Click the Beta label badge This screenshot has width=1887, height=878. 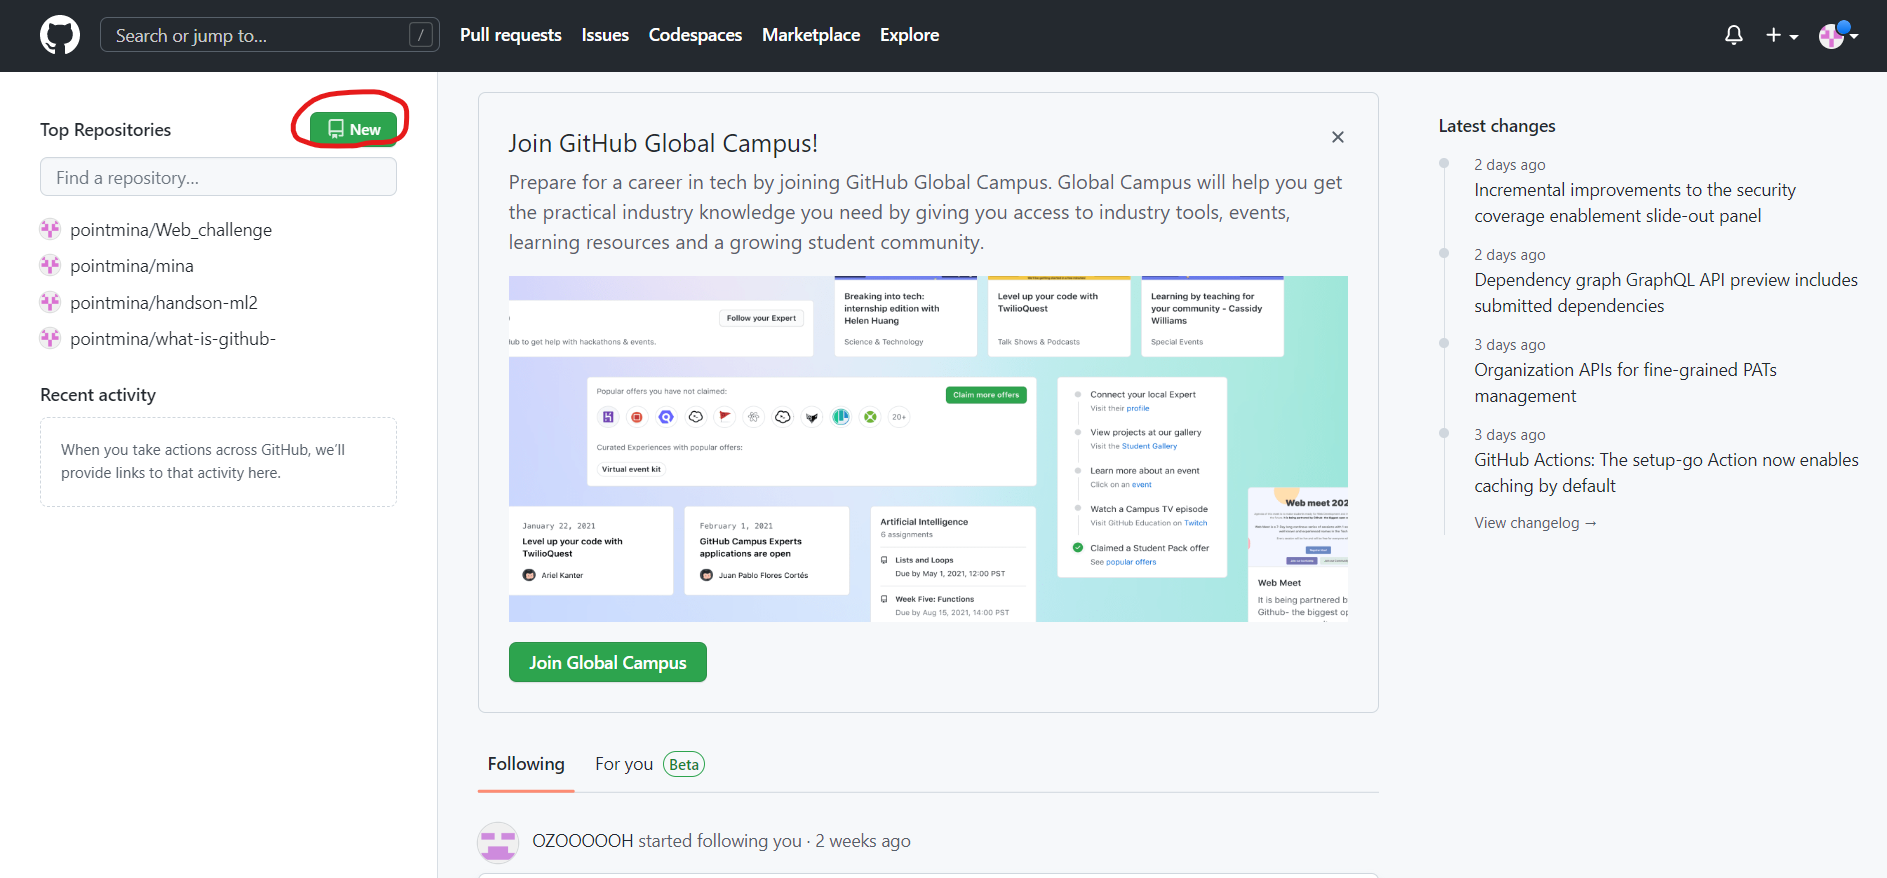(684, 764)
